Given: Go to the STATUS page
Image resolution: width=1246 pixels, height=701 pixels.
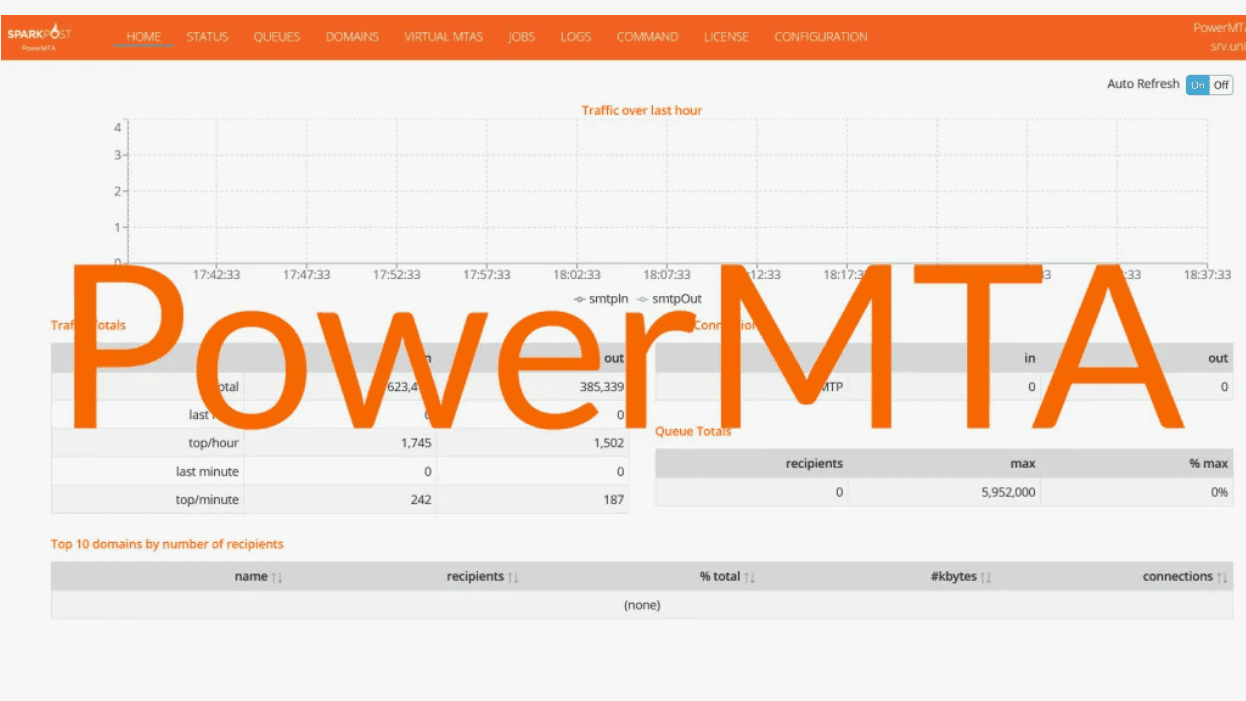Looking at the screenshot, I should 207,37.
